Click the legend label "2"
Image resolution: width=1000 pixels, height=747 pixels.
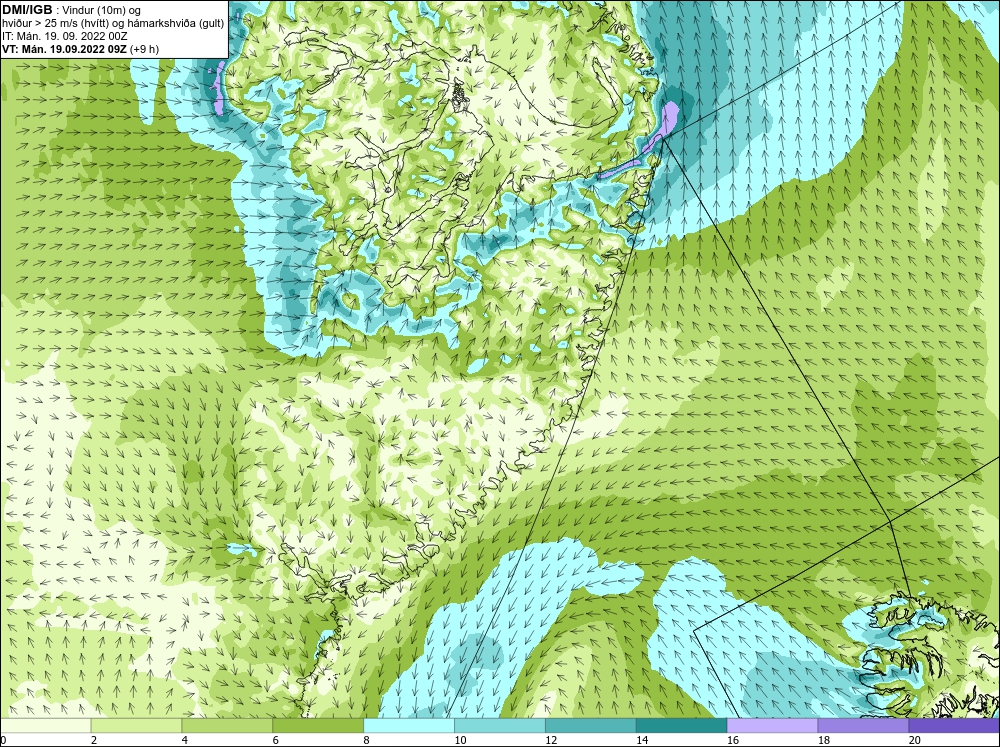click(x=94, y=740)
